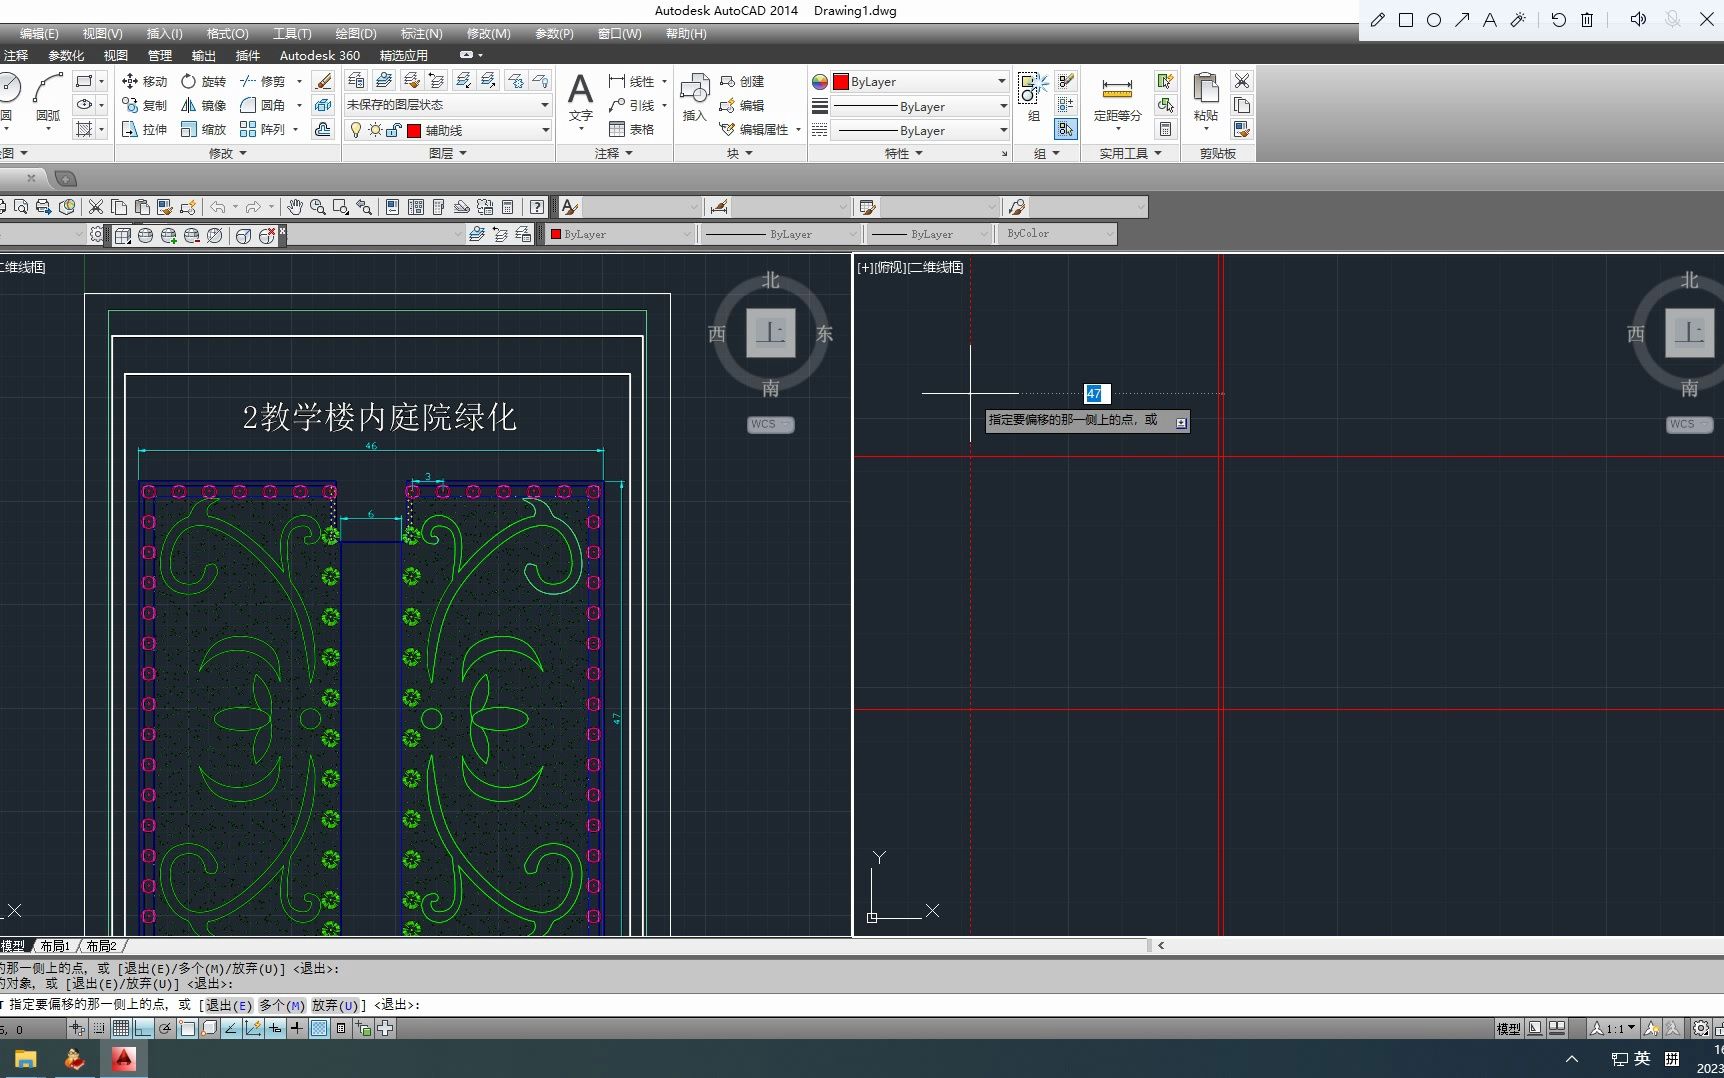
Task: Click Undo (放弃(U)) option in command line
Action: coord(335,1005)
